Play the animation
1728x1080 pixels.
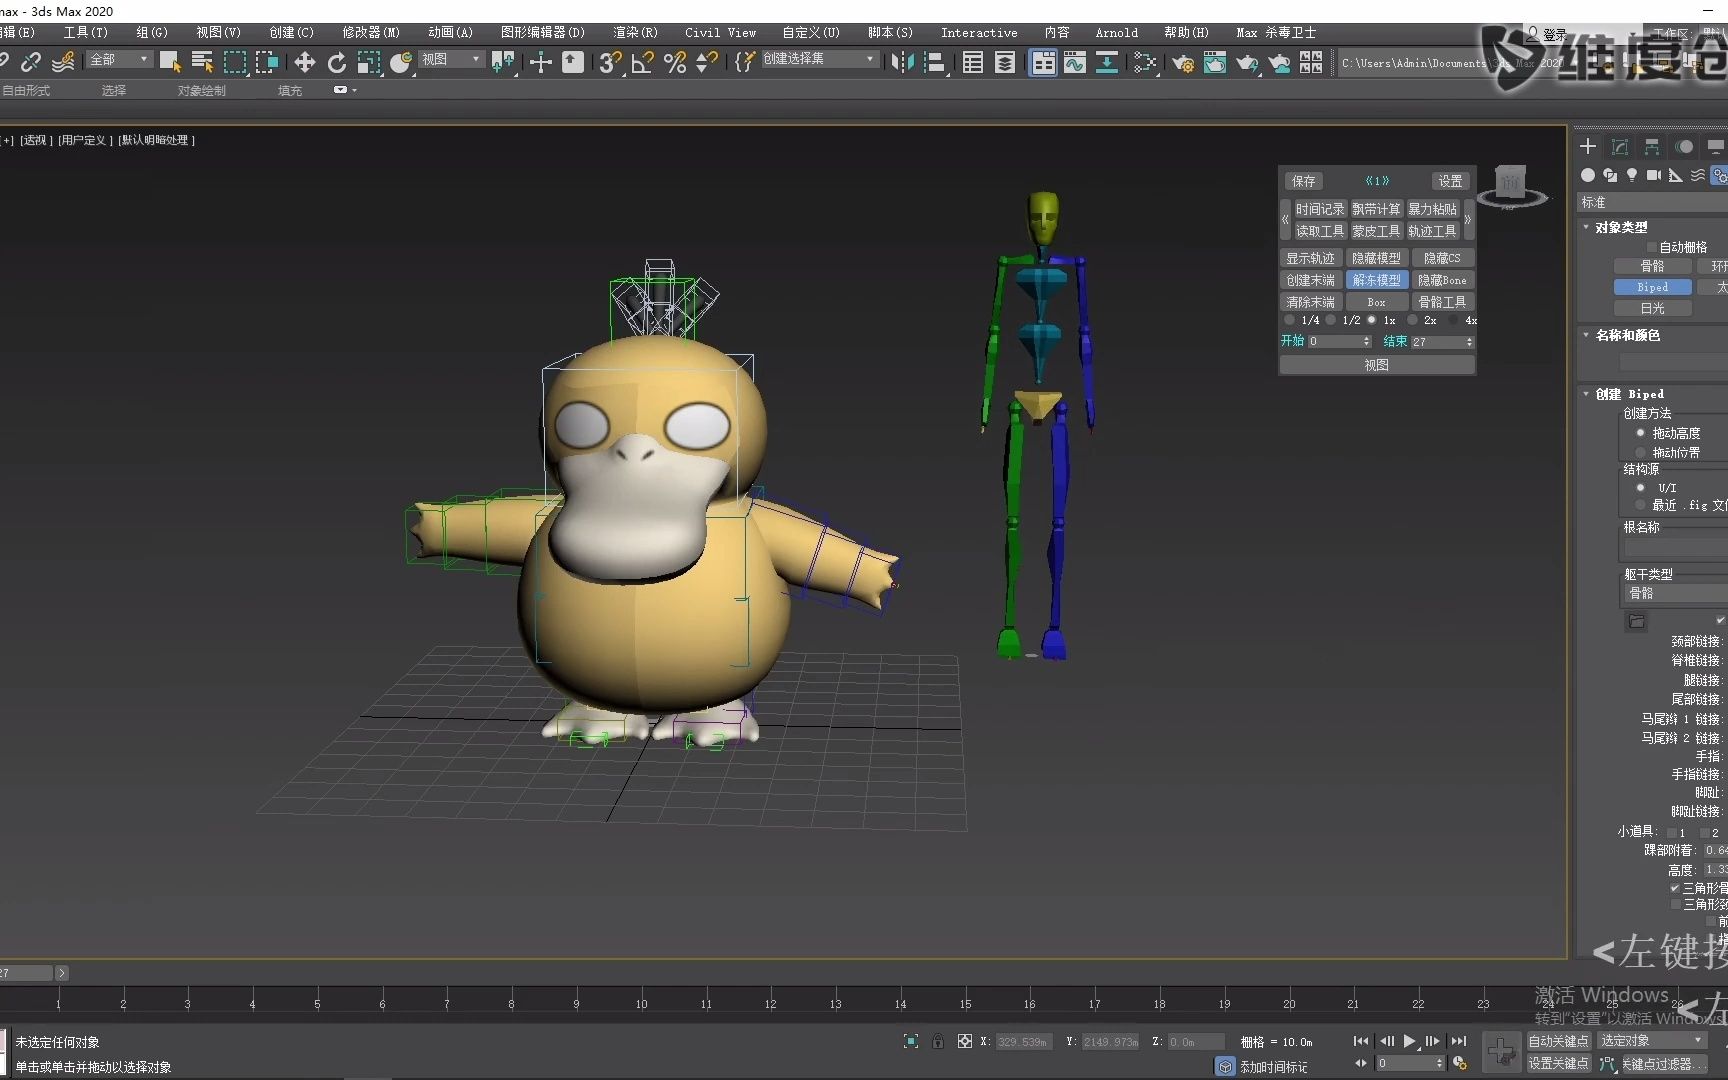[1410, 1041]
